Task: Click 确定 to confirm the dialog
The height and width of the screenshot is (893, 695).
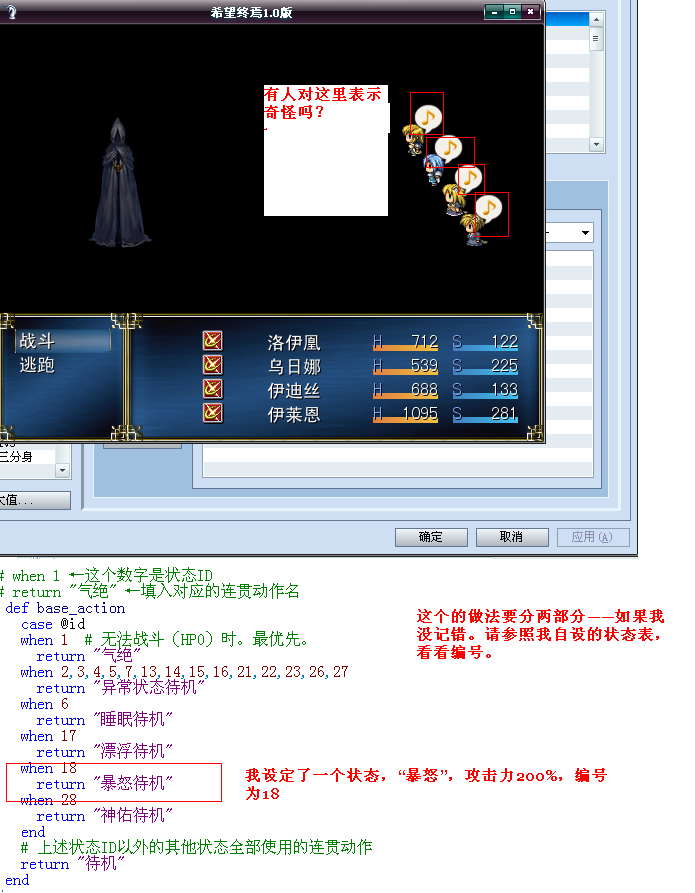Action: coord(431,537)
